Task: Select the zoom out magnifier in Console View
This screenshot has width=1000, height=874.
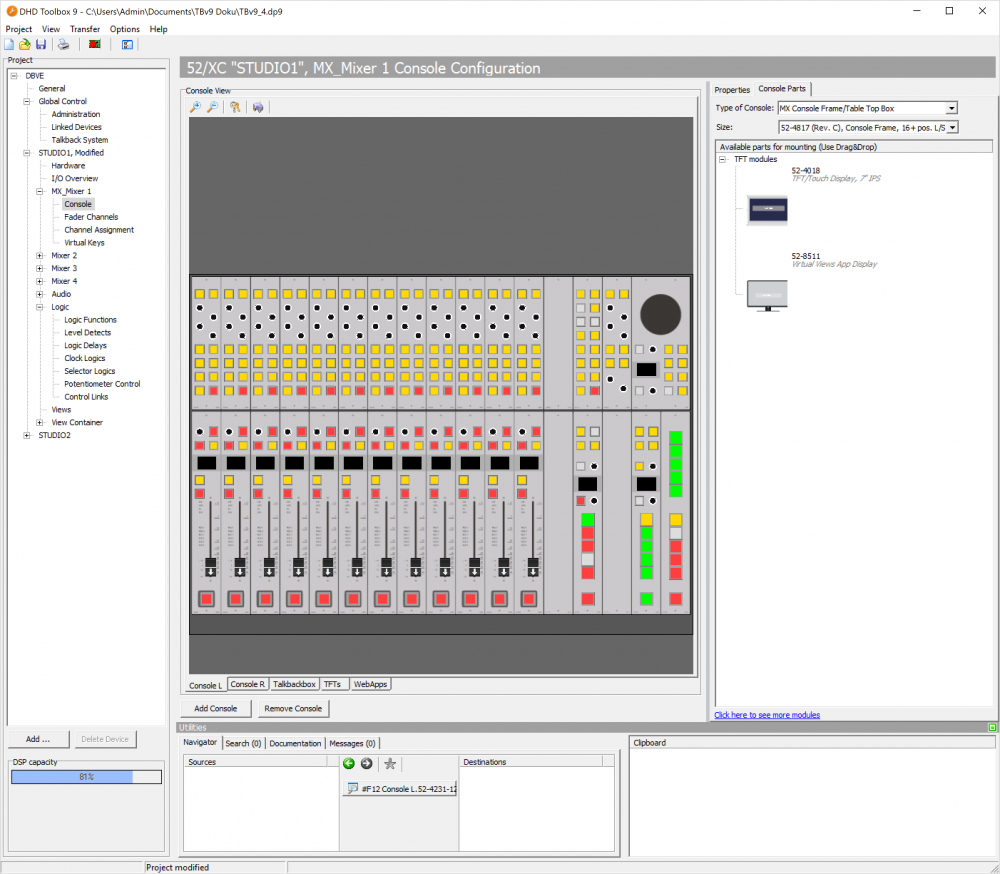Action: (211, 107)
